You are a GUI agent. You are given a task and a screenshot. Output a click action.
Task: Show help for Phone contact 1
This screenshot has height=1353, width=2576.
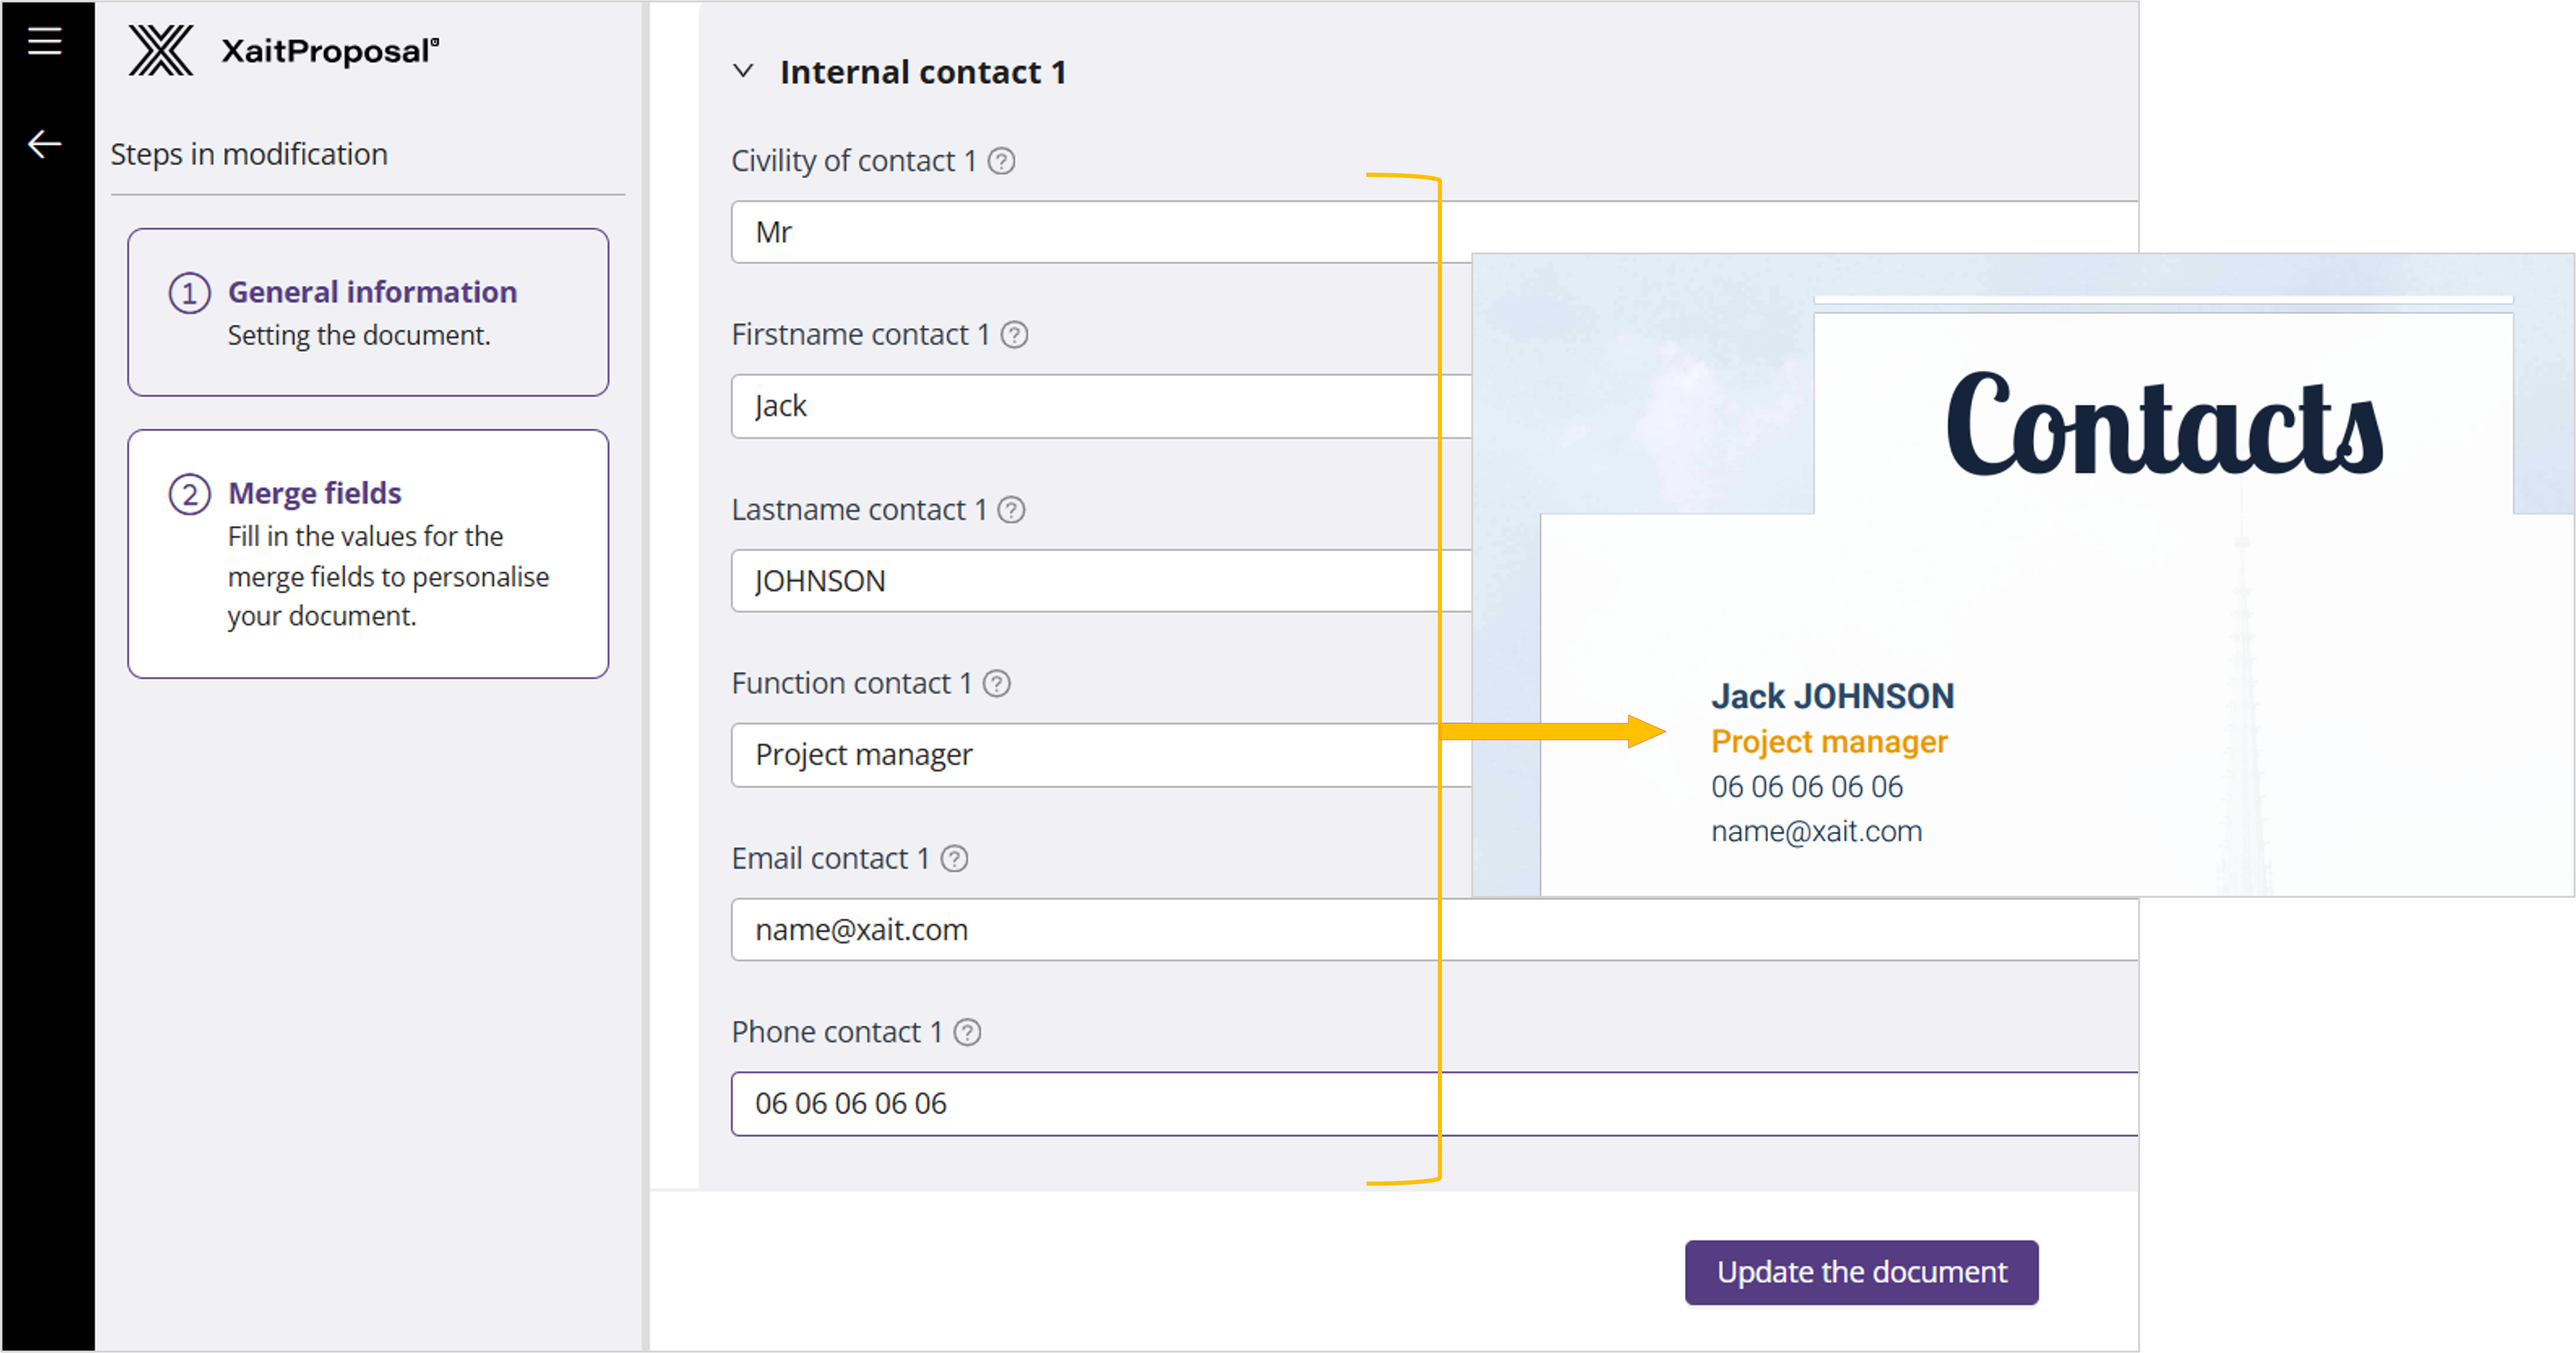click(x=967, y=1033)
